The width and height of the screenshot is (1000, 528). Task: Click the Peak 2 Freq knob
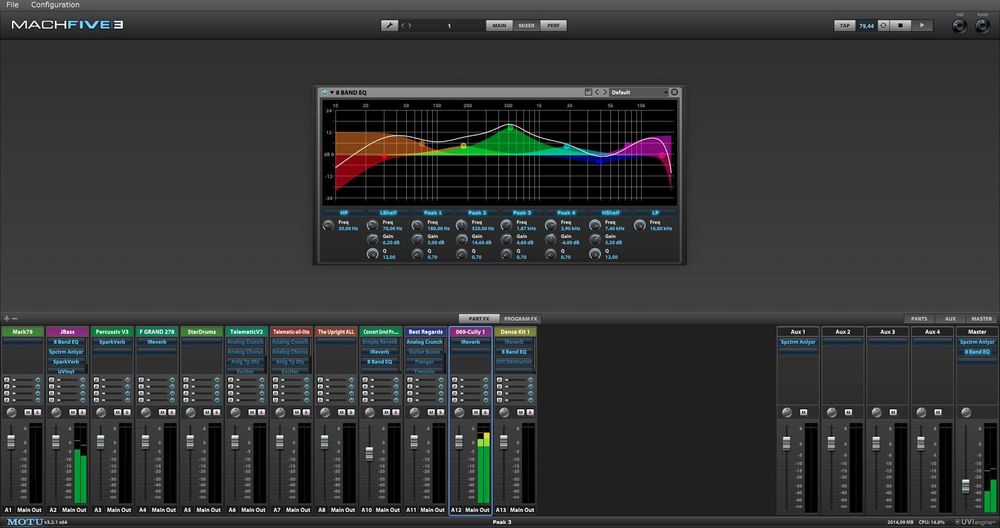pyautogui.click(x=462, y=225)
